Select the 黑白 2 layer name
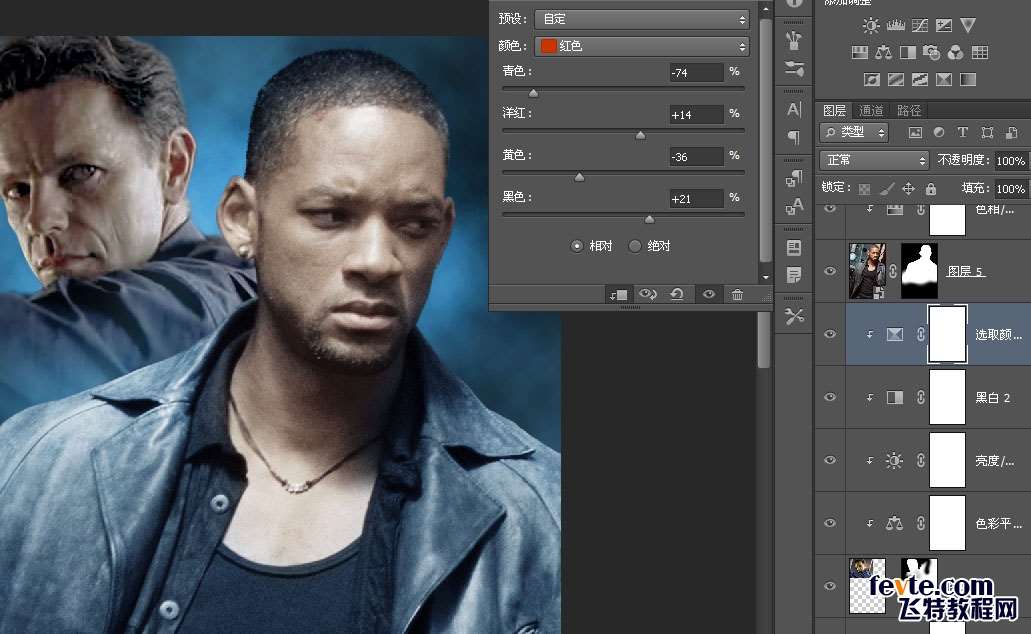The height and width of the screenshot is (634, 1031). point(993,397)
